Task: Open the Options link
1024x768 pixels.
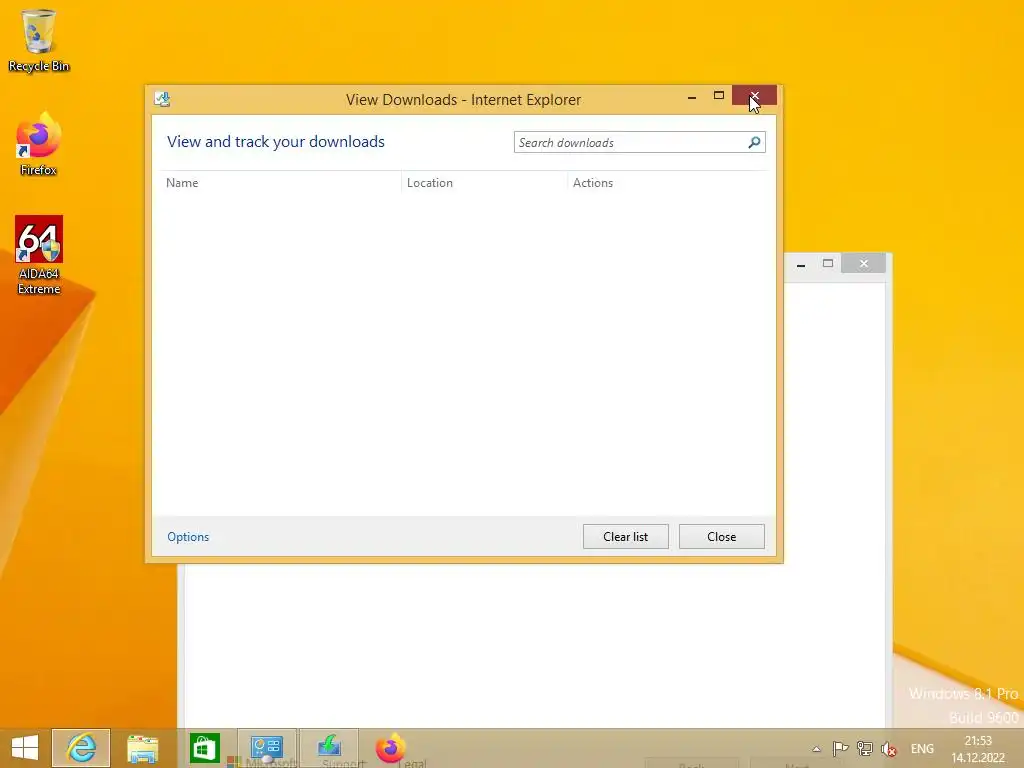Action: click(x=188, y=537)
